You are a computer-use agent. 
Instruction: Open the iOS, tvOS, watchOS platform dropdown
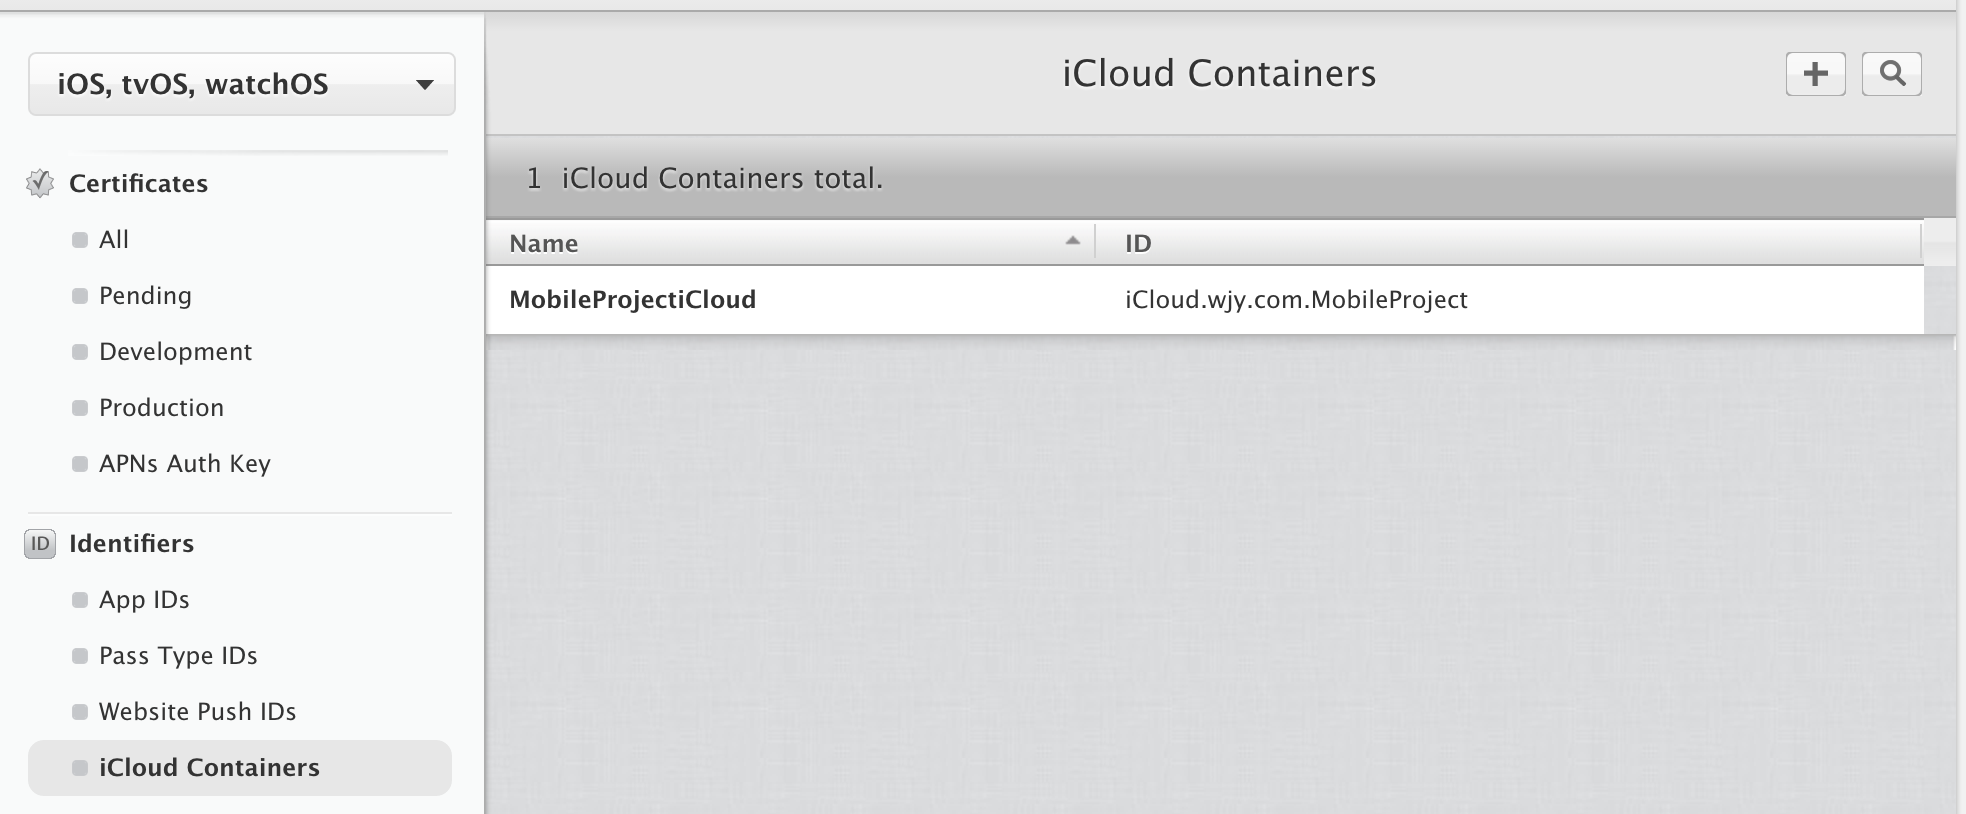[242, 84]
